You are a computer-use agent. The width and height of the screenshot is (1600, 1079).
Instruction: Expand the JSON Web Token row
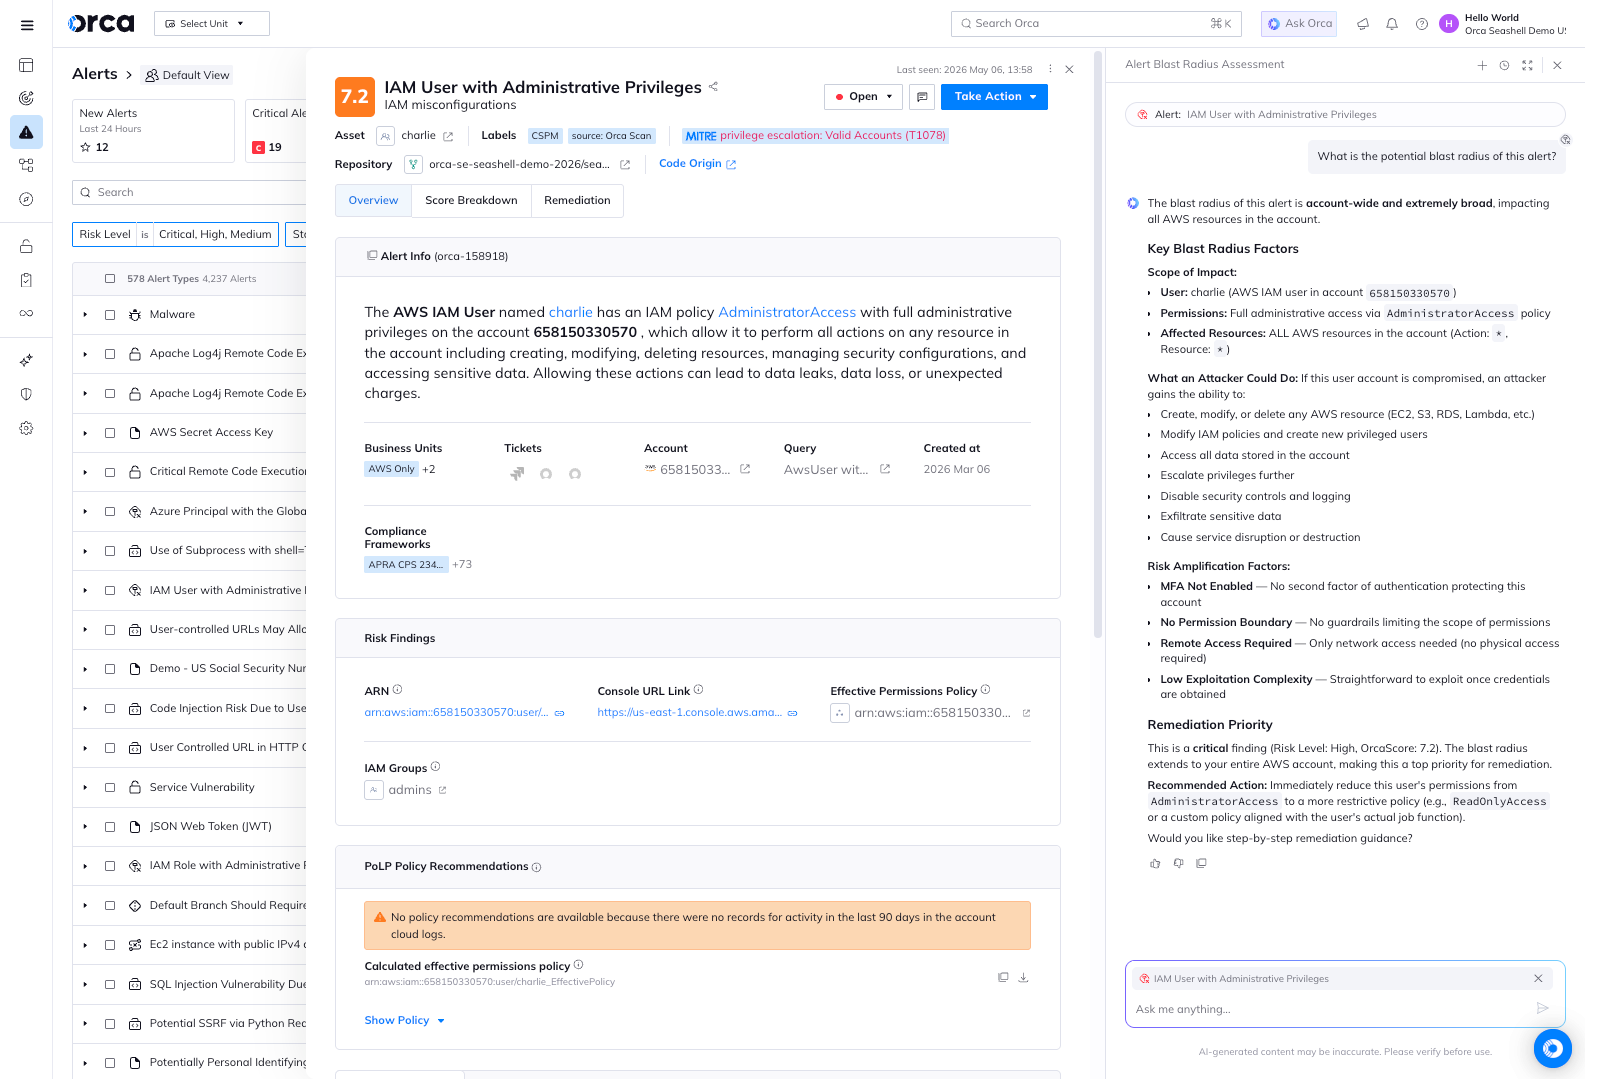click(x=85, y=827)
